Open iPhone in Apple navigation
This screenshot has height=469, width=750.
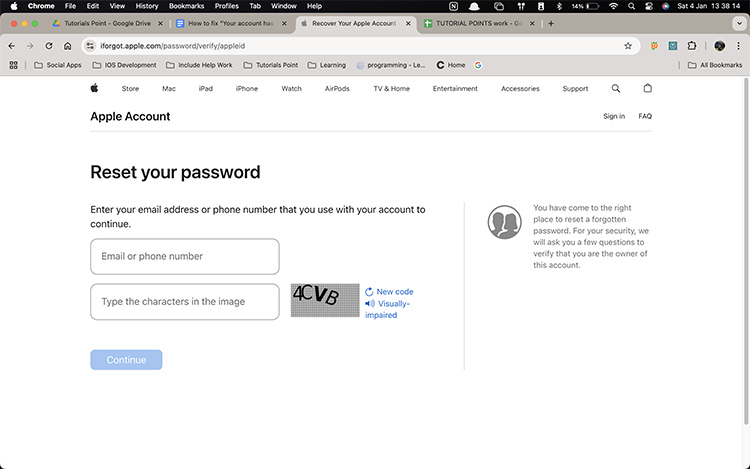tap(247, 88)
